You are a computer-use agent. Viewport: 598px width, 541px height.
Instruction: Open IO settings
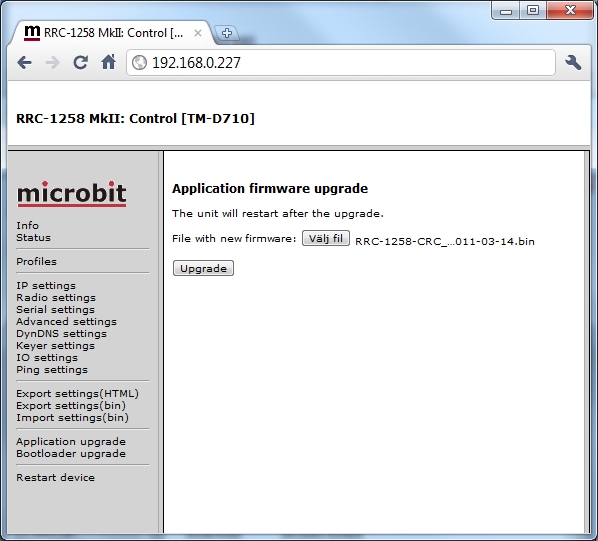pyautogui.click(x=47, y=358)
